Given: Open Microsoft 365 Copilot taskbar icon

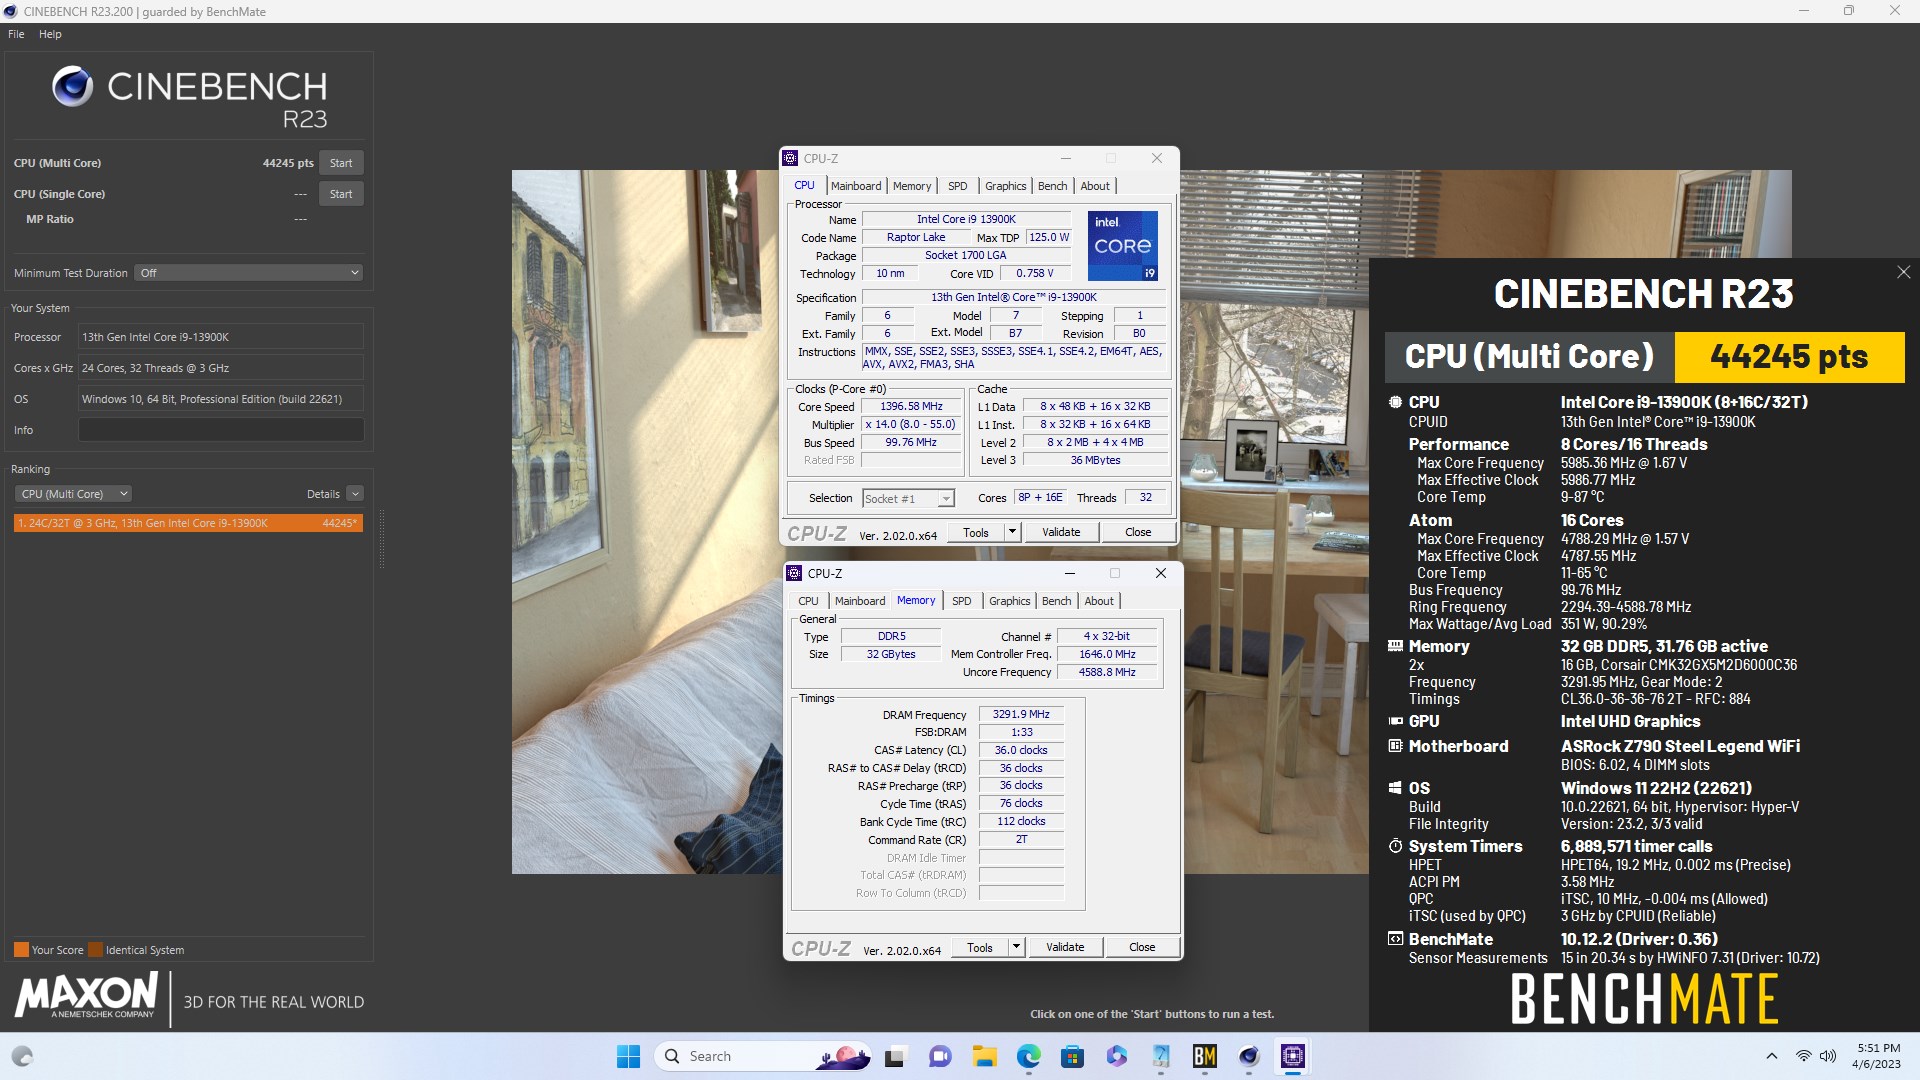Looking at the screenshot, I should coord(1116,1056).
